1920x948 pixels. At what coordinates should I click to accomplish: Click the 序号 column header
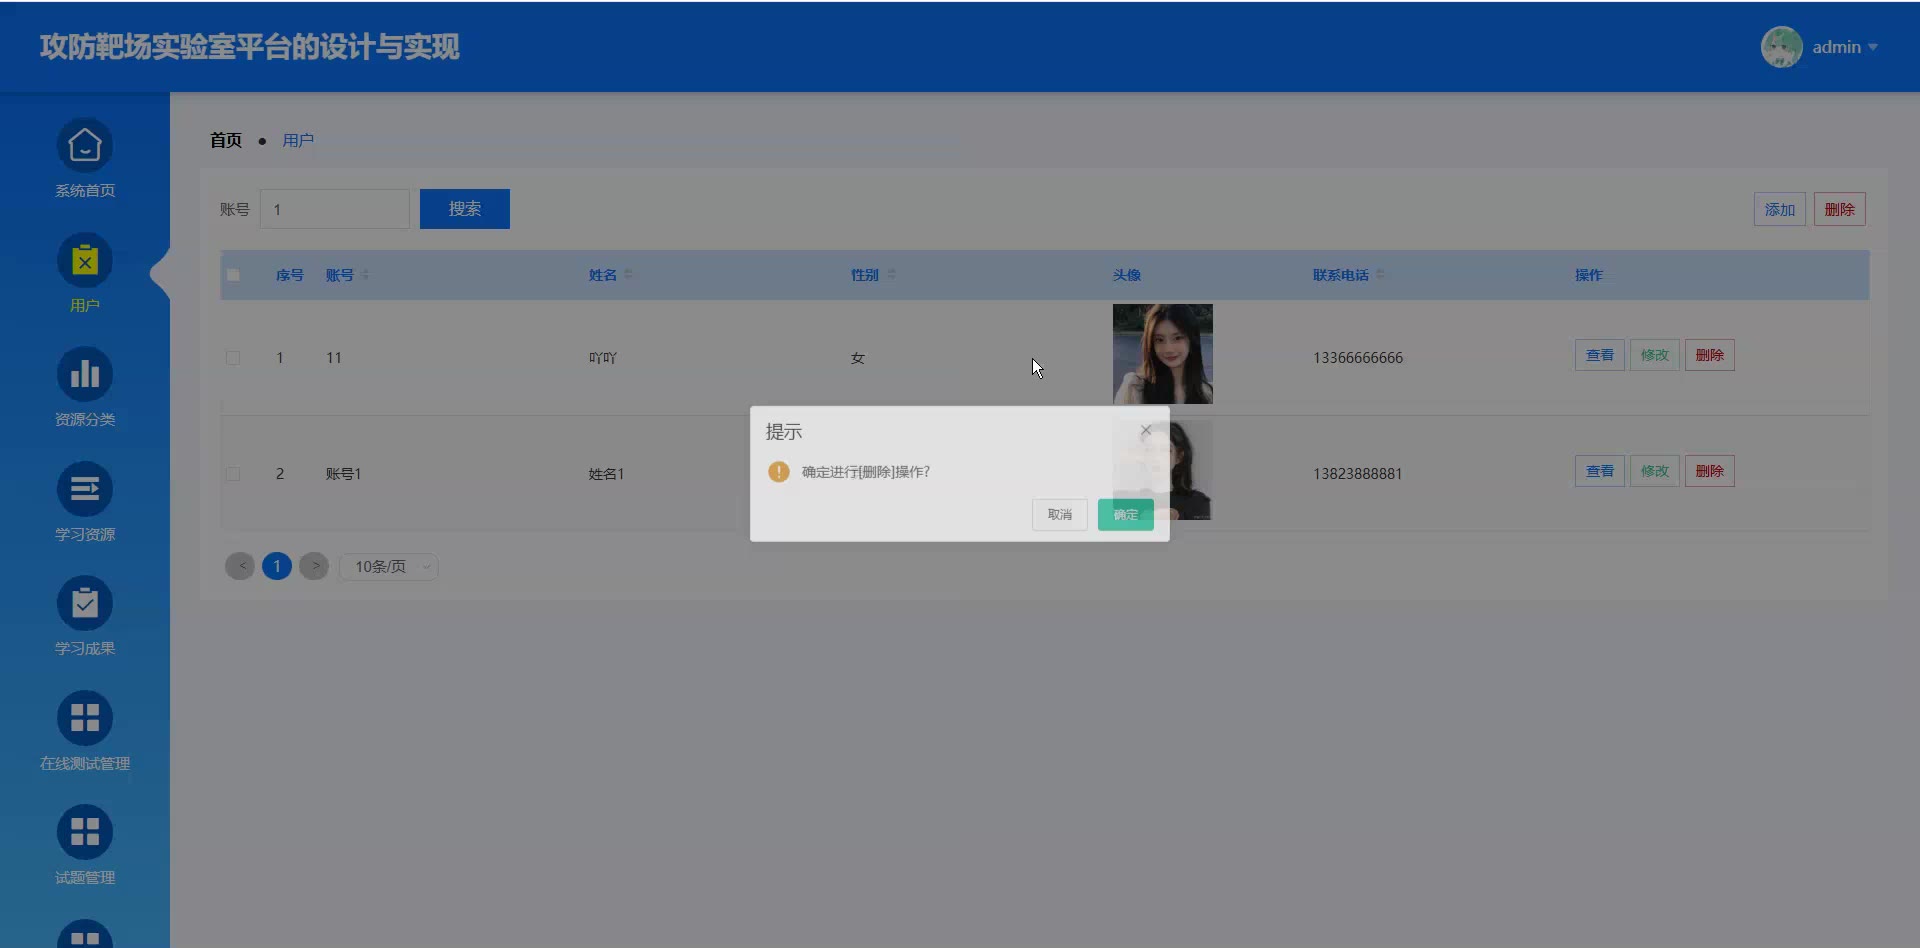coord(290,275)
